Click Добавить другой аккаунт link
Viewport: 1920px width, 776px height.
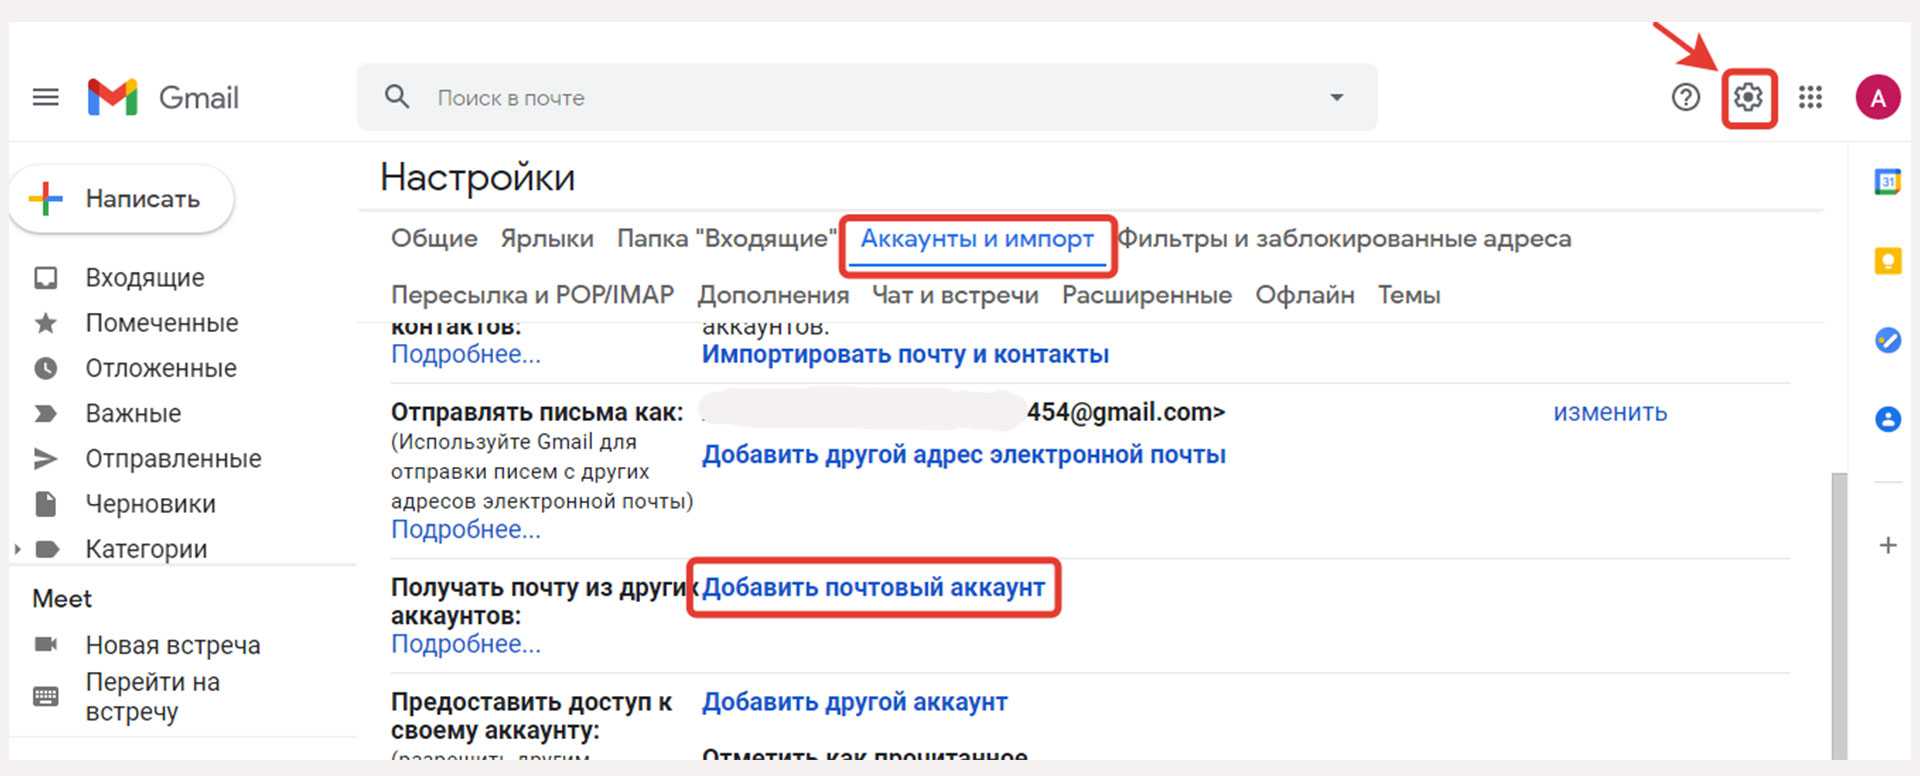[x=855, y=702]
